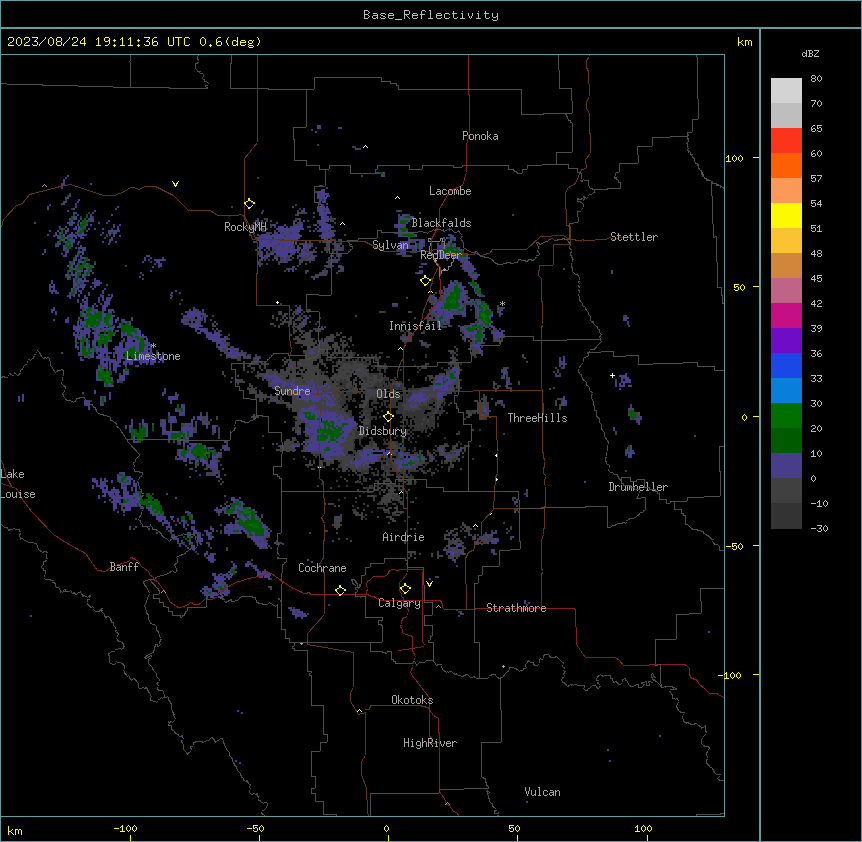
Task: Click the HighRiver label
Action: tap(430, 743)
